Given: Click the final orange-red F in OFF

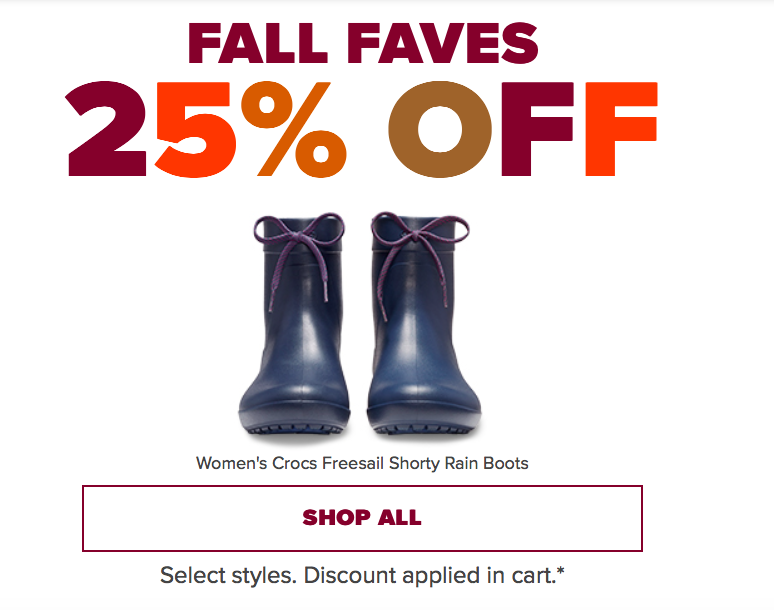Looking at the screenshot, I should pos(621,129).
